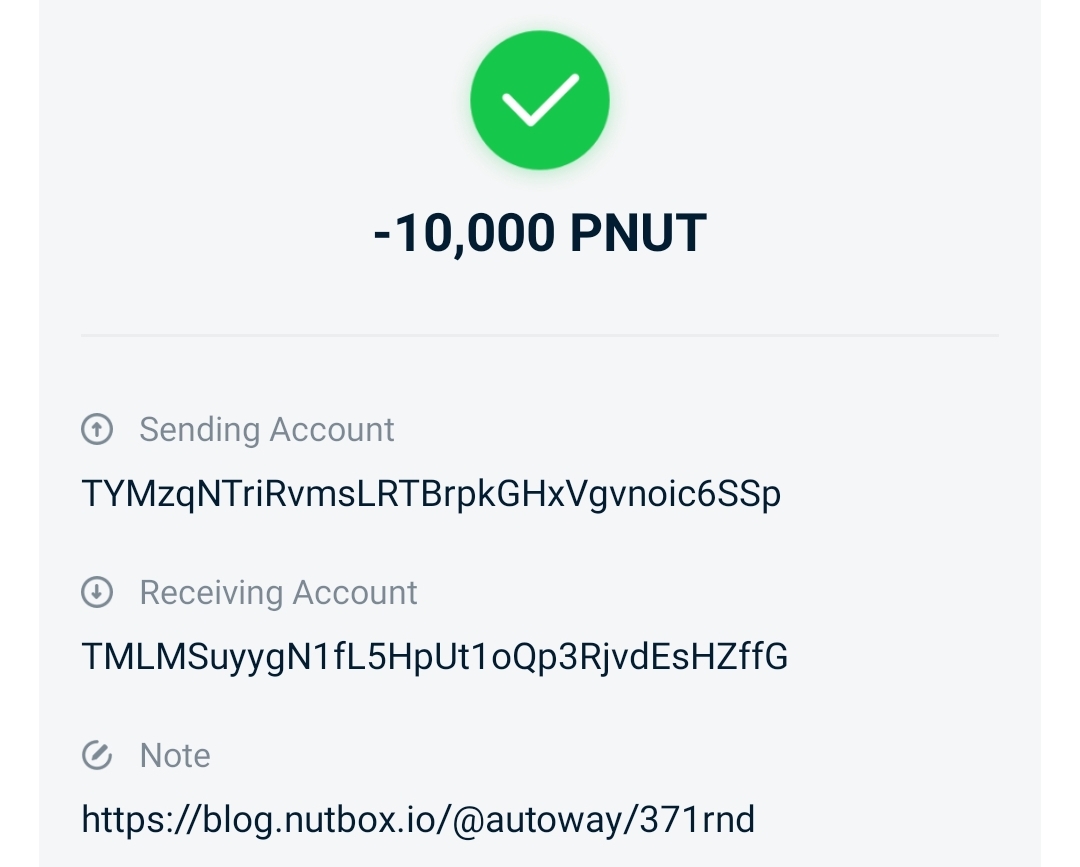Click the Sending Account label
This screenshot has height=867, width=1080.
coord(266,430)
